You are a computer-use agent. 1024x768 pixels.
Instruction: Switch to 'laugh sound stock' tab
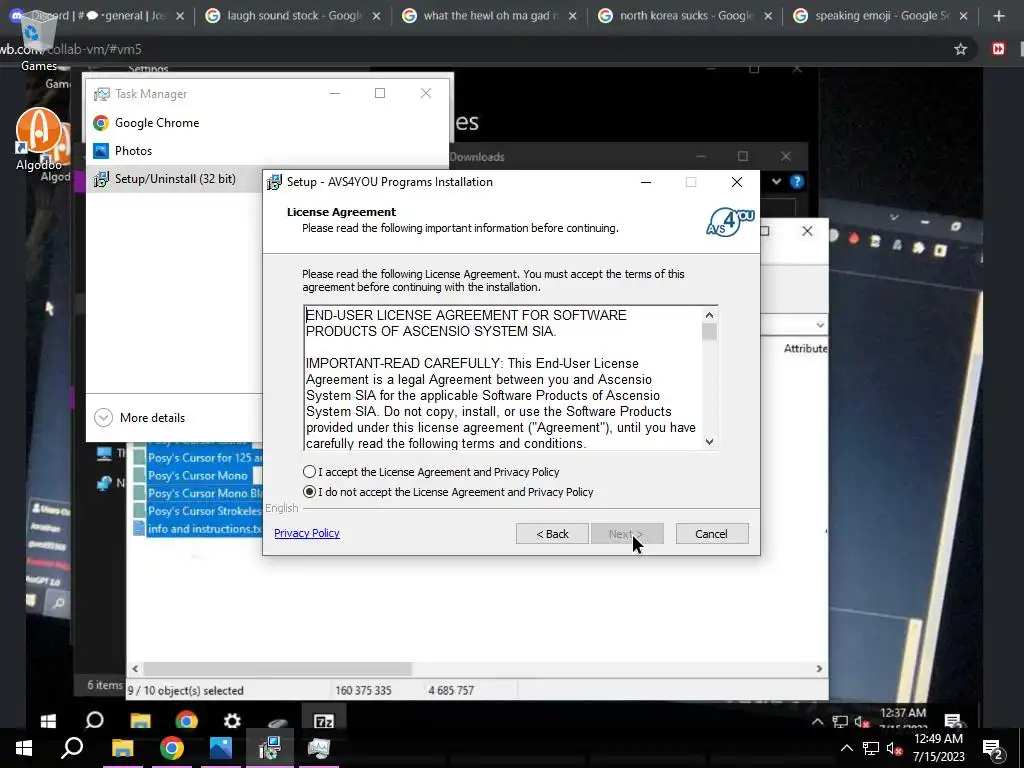click(x=294, y=16)
